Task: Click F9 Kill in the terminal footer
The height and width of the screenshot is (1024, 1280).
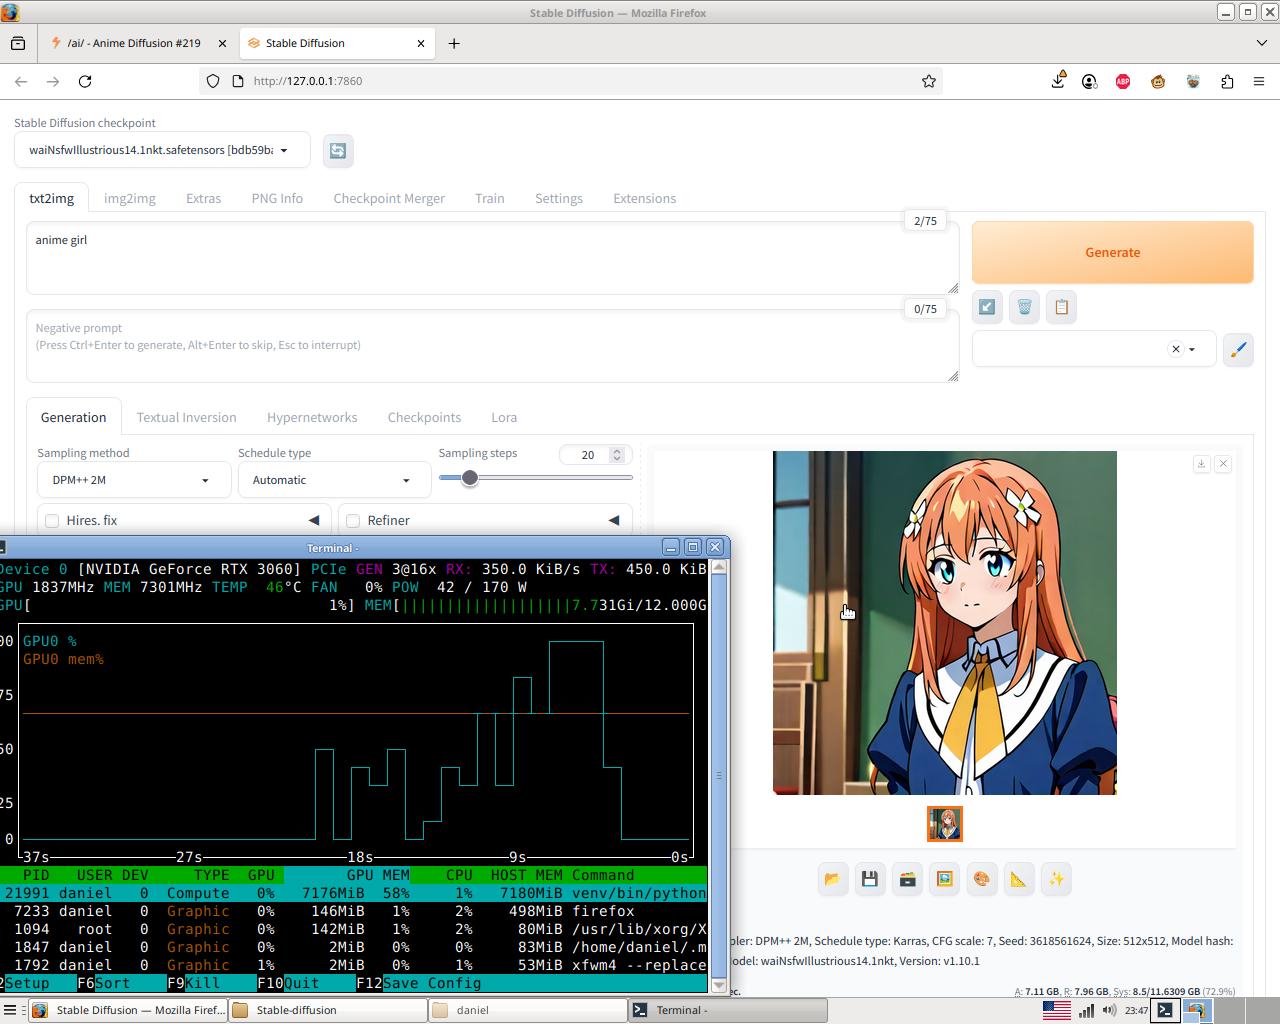Action: 194,983
